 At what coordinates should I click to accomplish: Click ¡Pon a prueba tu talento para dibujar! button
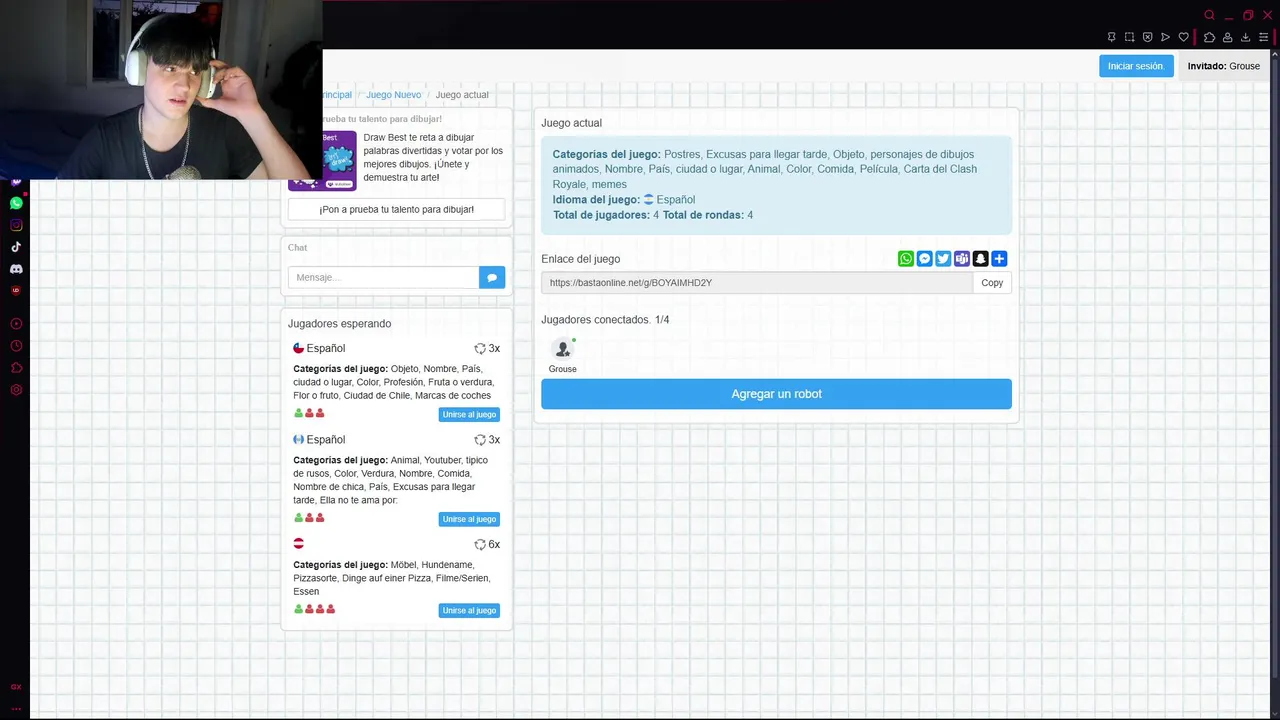tap(396, 209)
